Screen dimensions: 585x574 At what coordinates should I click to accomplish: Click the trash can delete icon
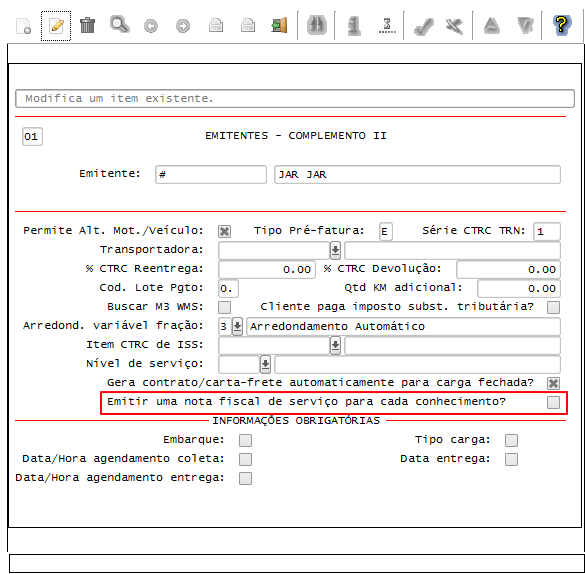[x=88, y=25]
